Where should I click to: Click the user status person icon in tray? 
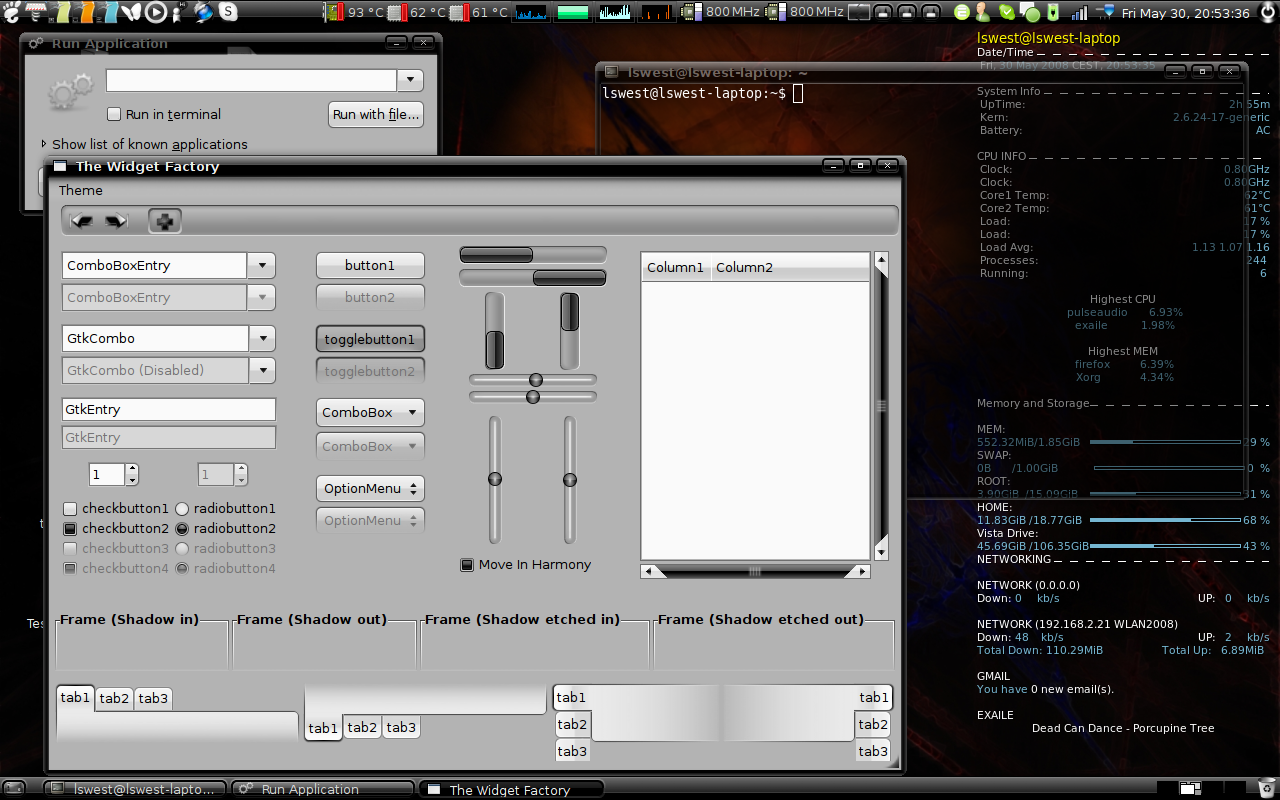[x=983, y=12]
